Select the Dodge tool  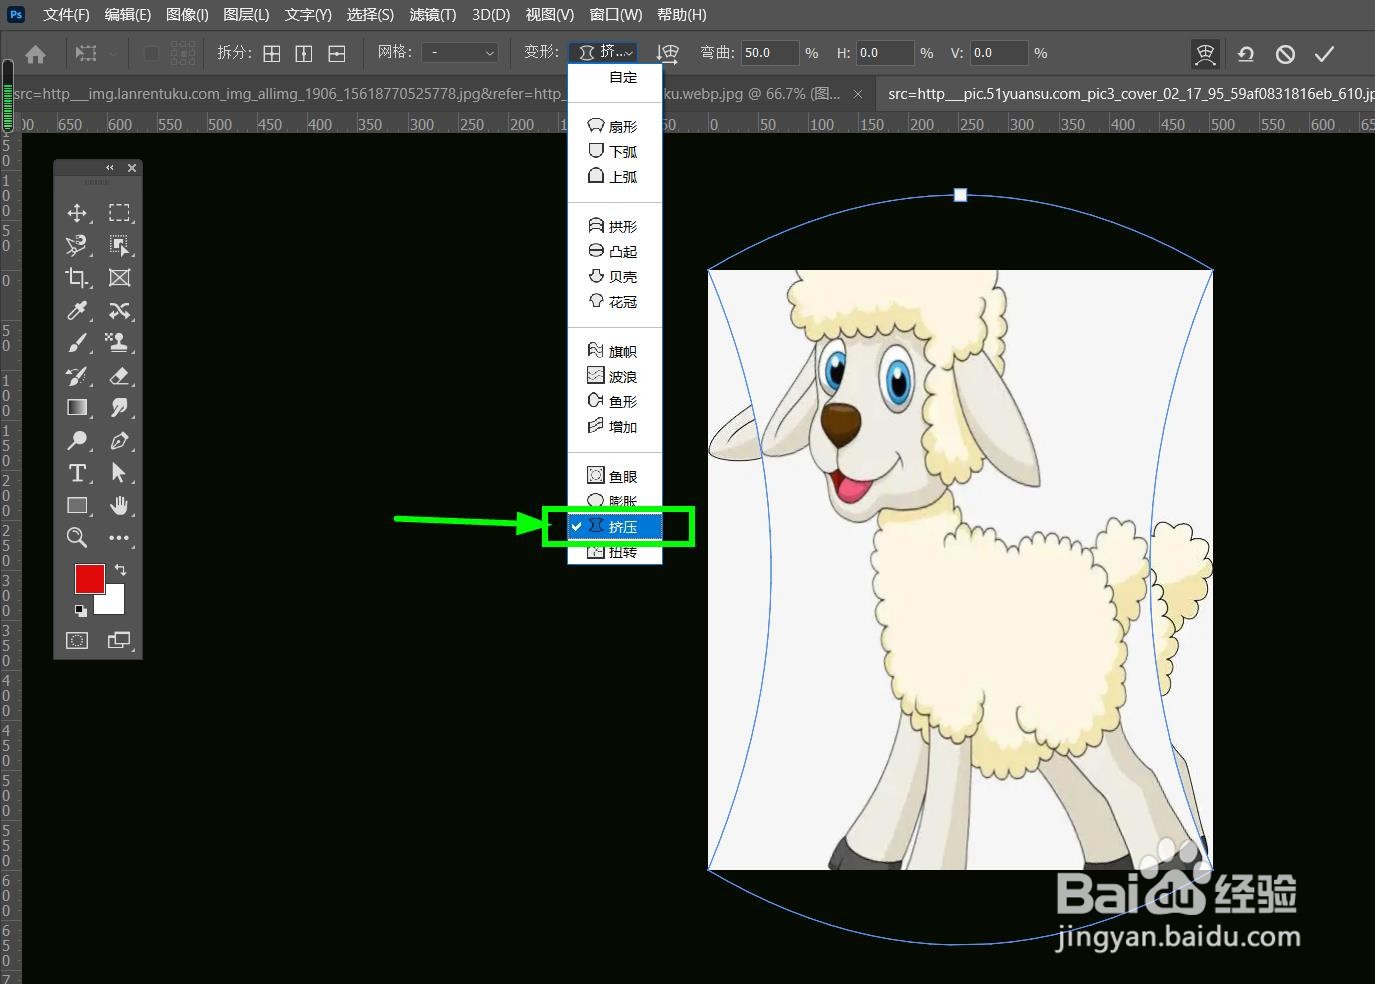pos(77,440)
